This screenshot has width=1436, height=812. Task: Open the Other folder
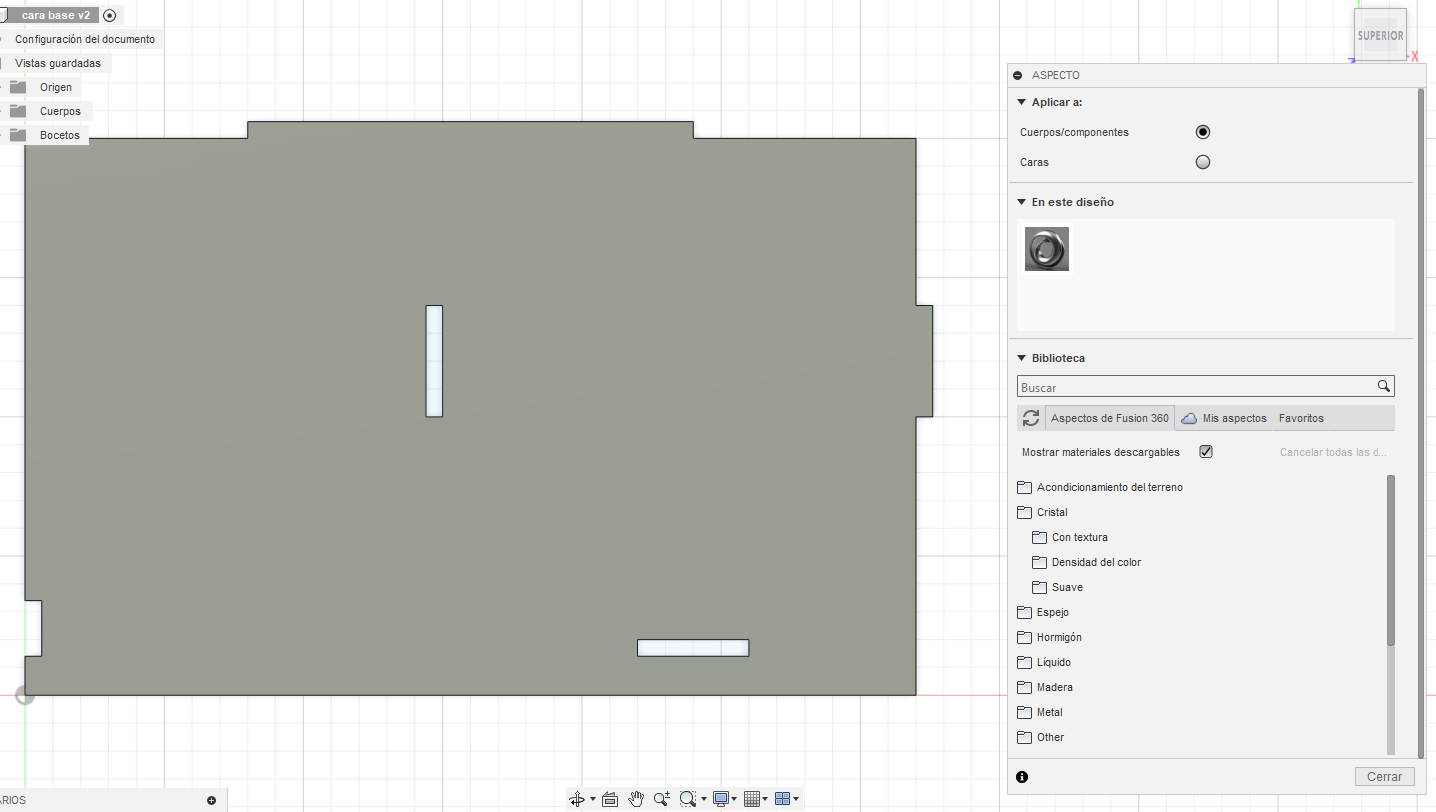[1041, 737]
